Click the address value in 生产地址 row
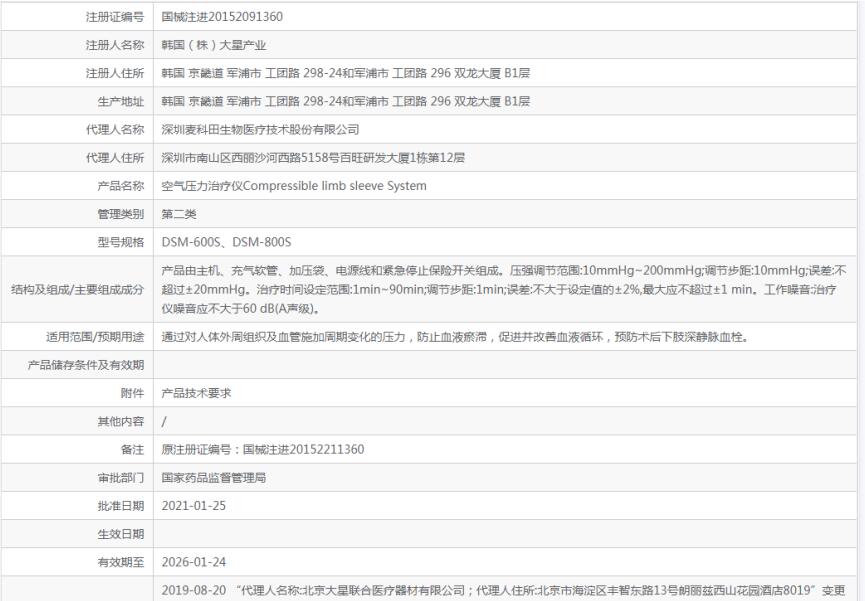 [345, 101]
